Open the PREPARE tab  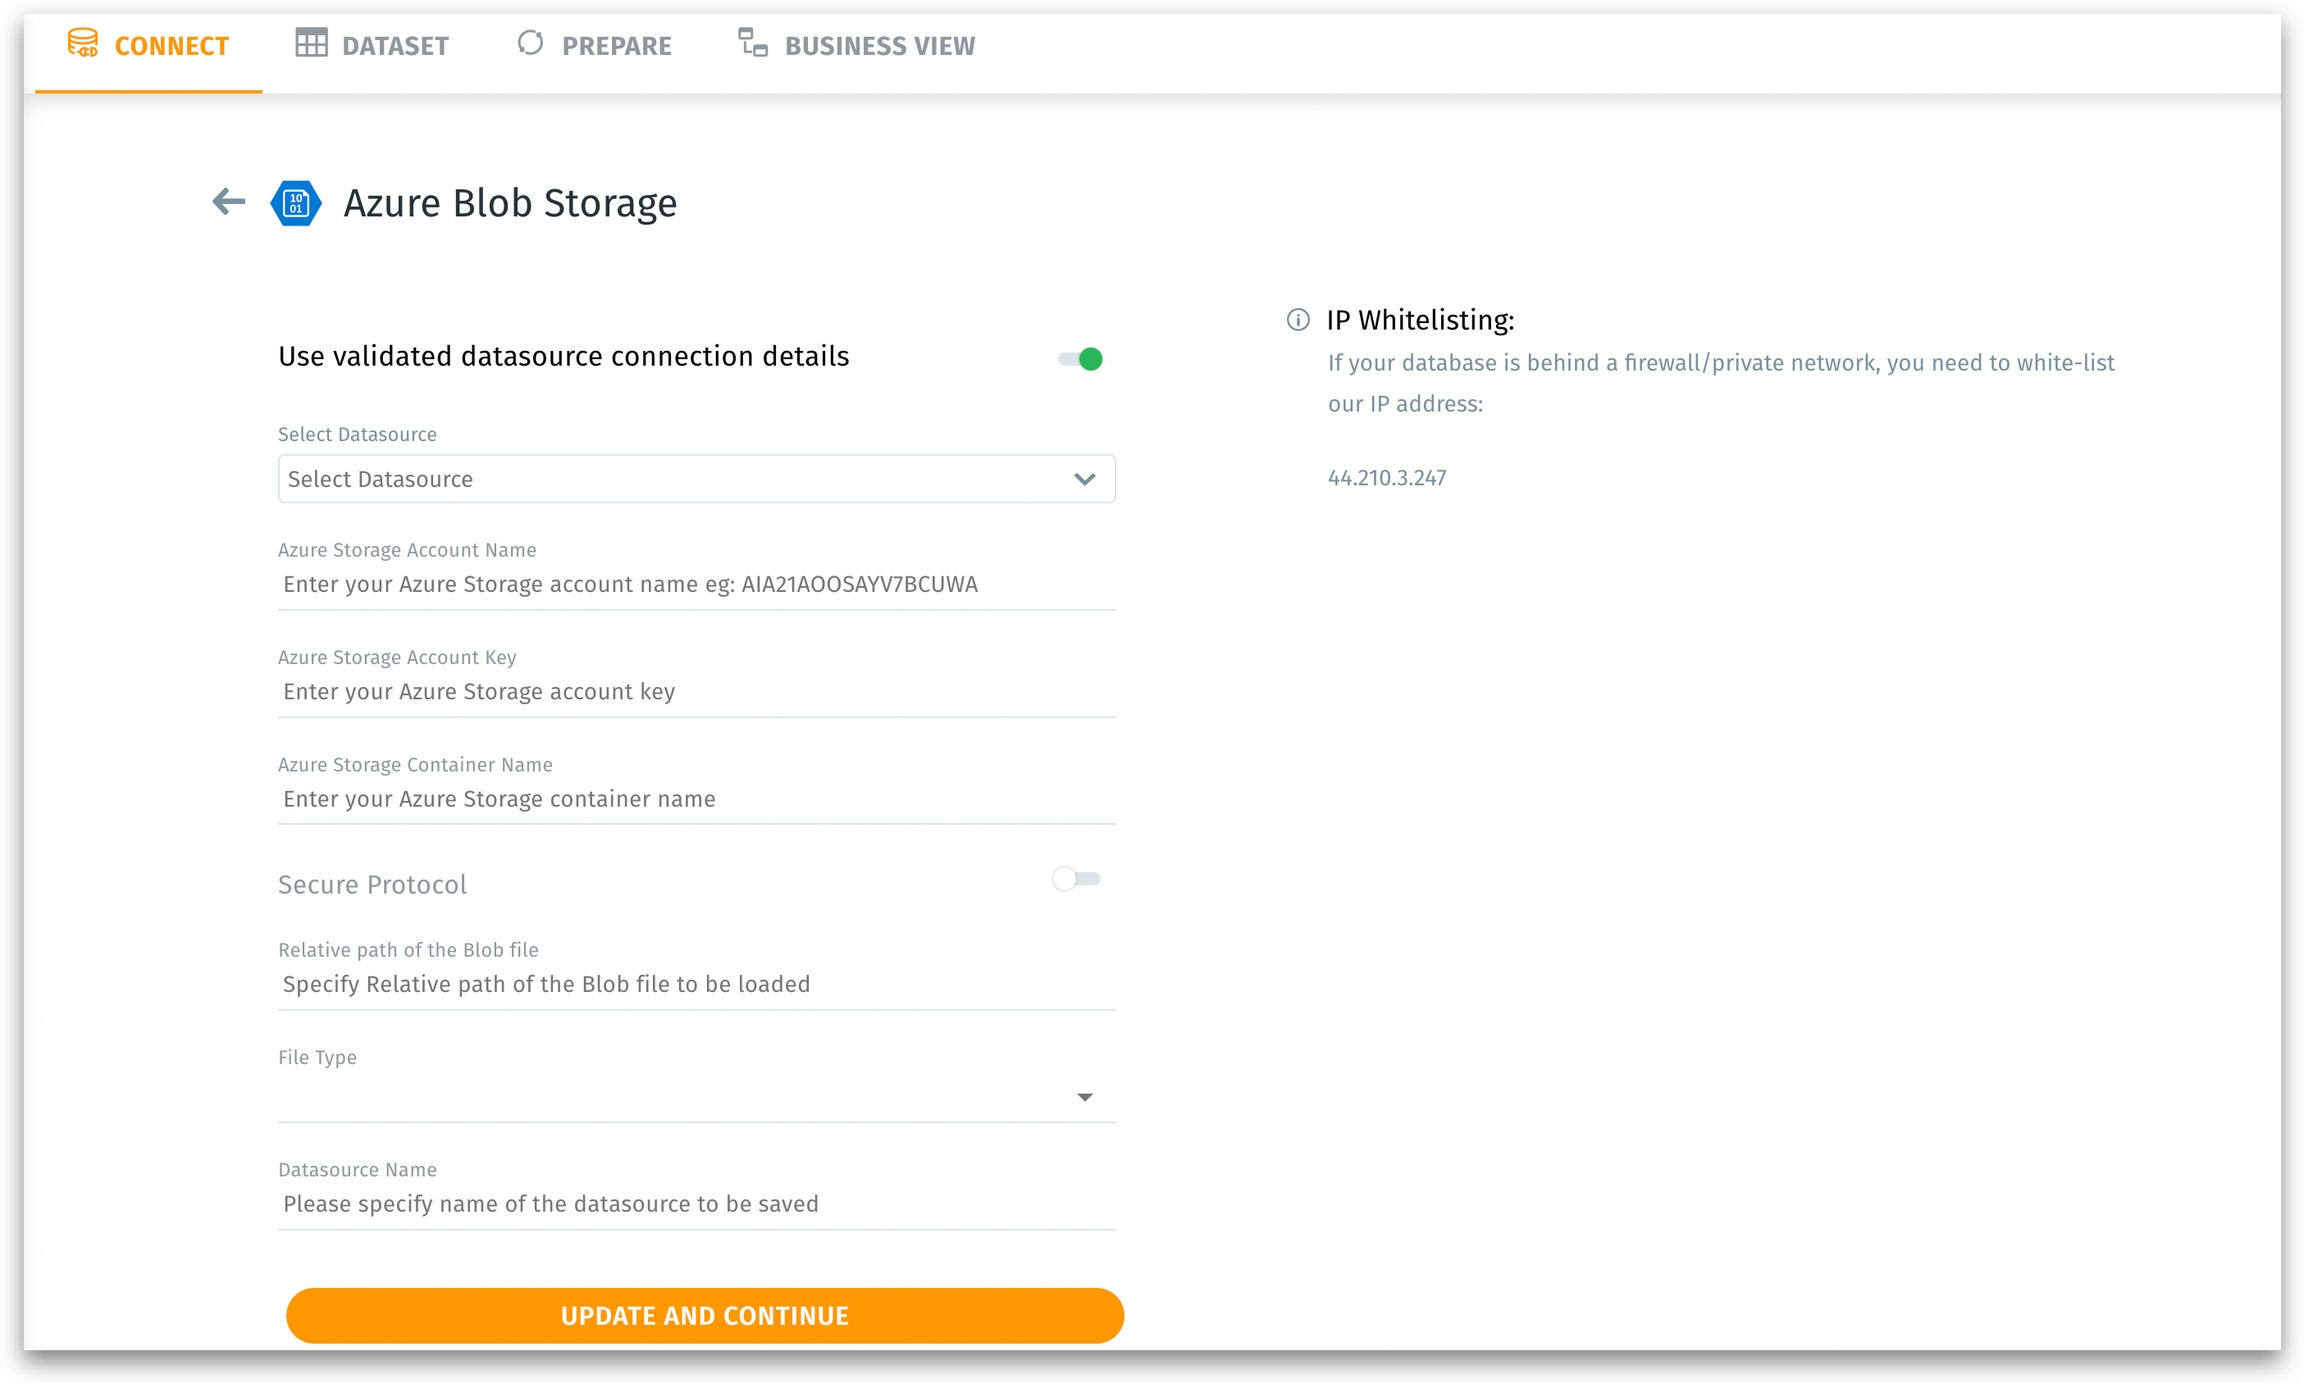[616, 46]
